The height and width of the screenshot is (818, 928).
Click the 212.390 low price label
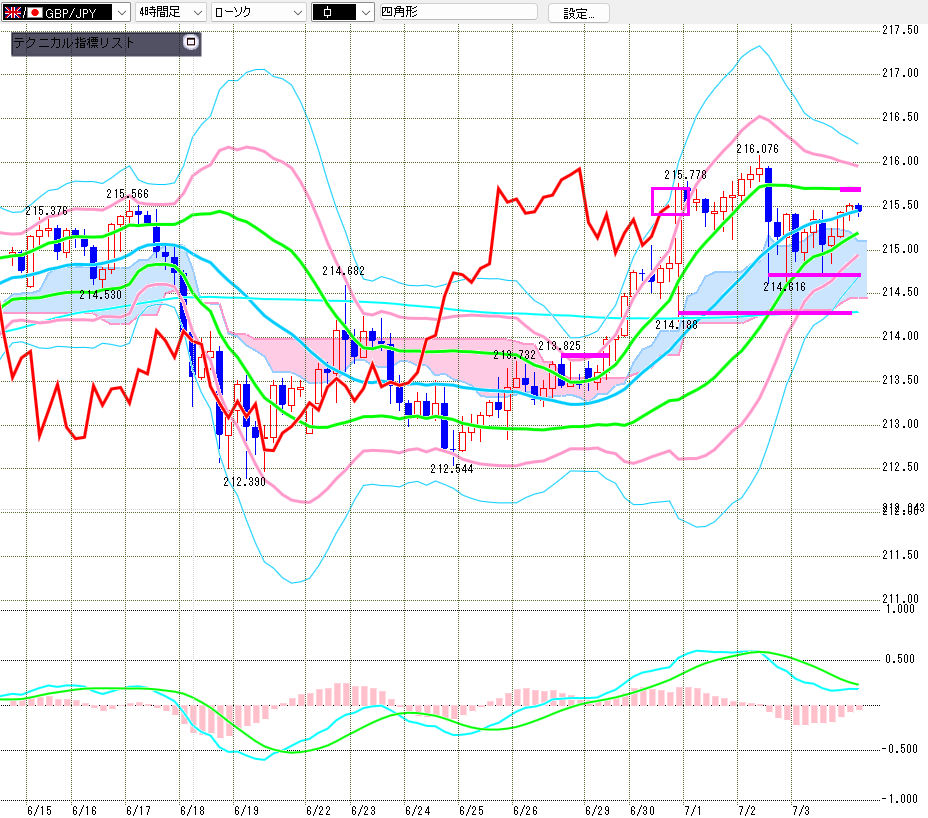[x=244, y=482]
